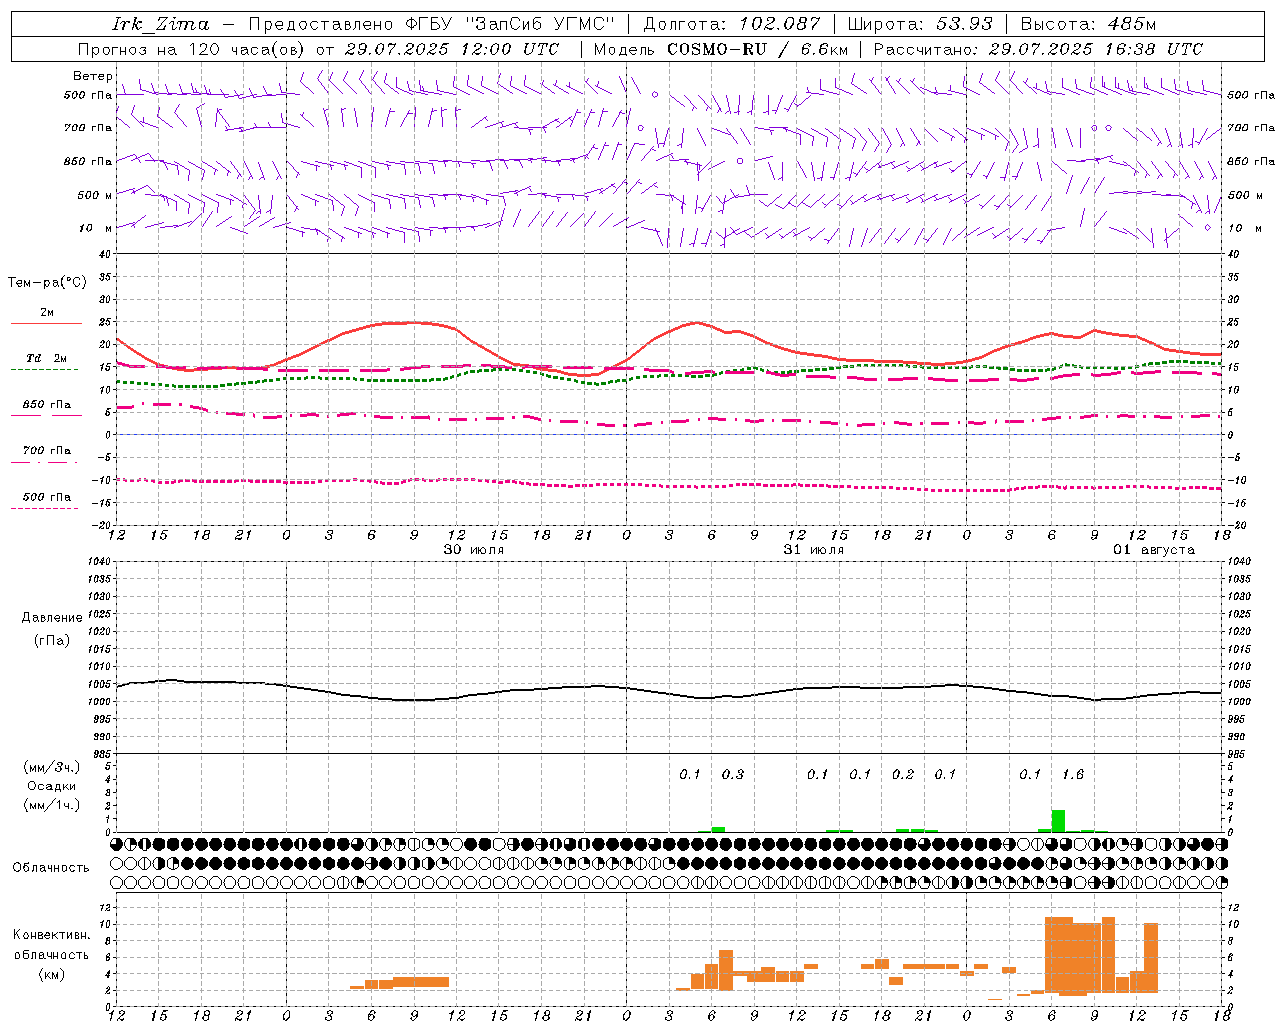Select the forecast start time 29.07.2025 12:00 UTC
The width and height of the screenshot is (1280, 1024).
452,49
